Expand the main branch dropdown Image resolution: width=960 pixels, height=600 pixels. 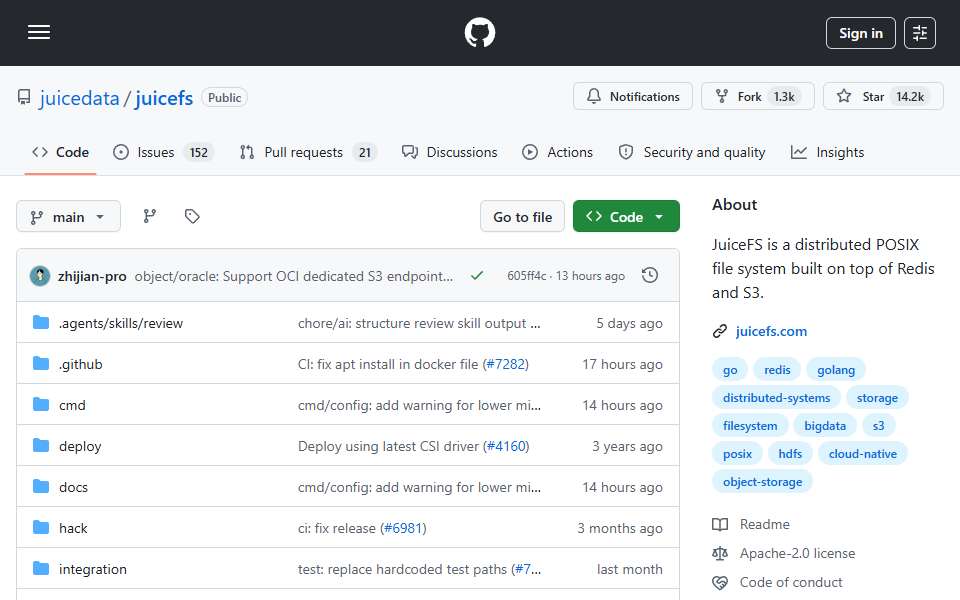[68, 217]
